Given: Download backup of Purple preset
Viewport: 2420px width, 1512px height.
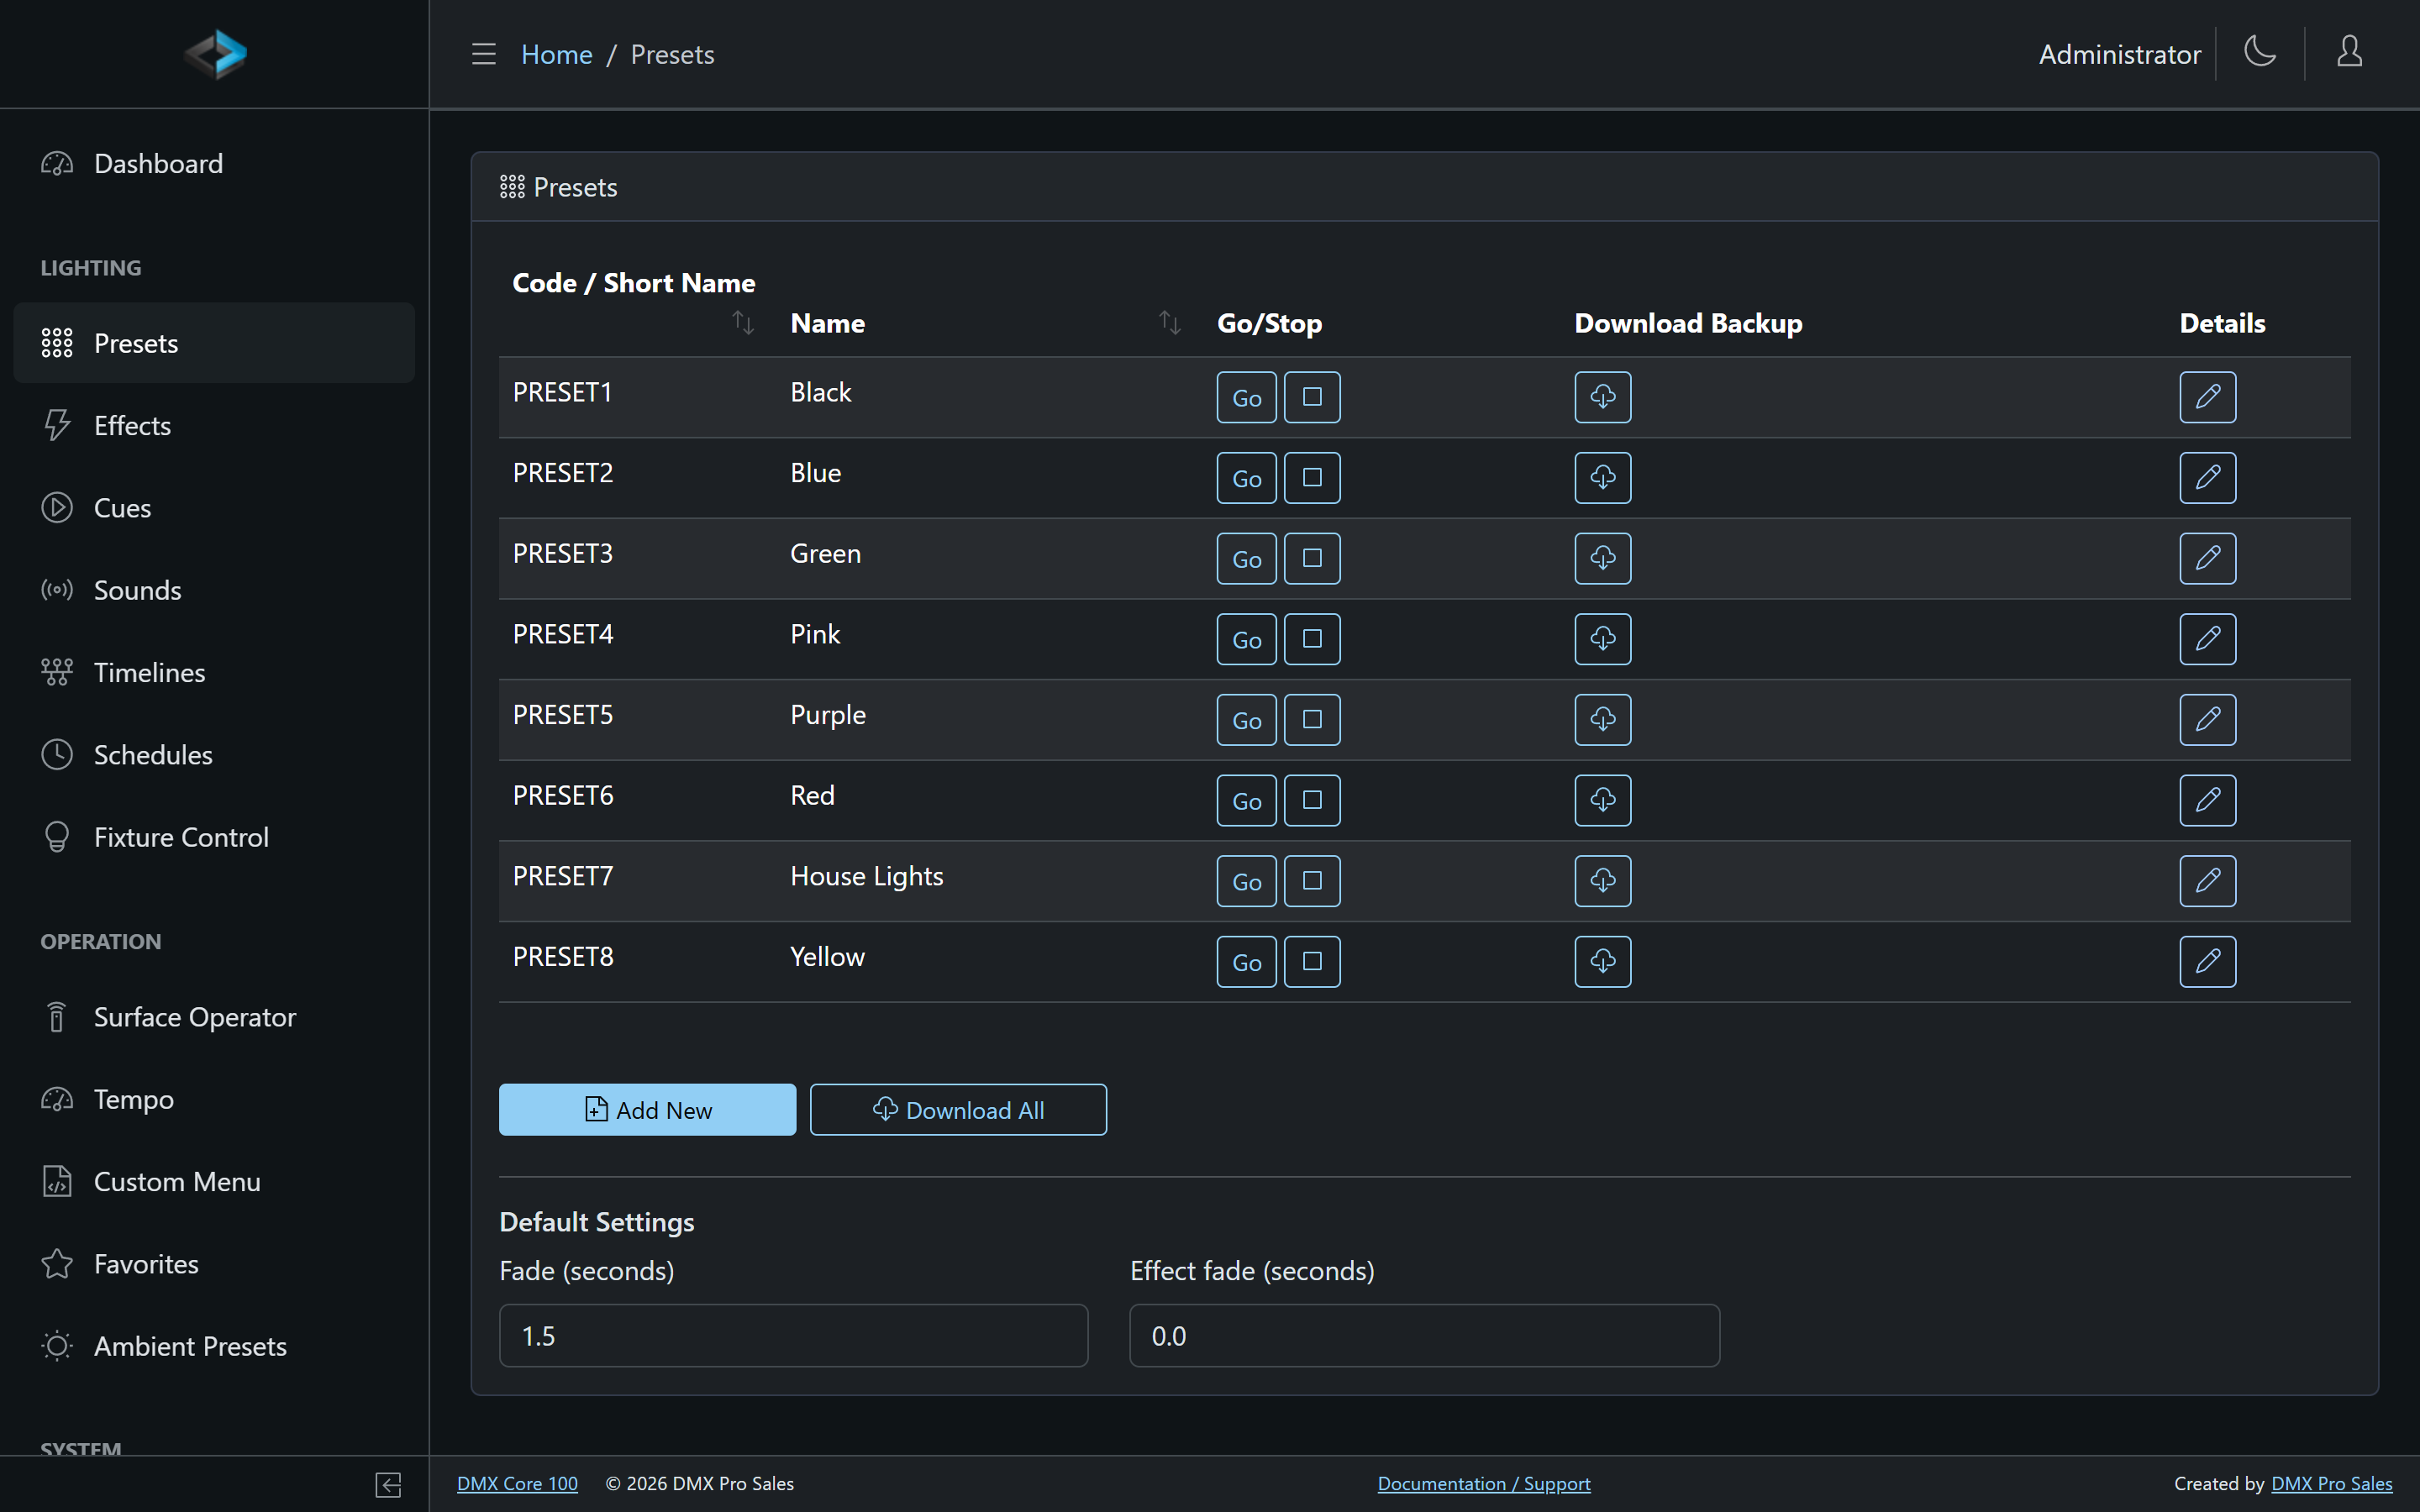Looking at the screenshot, I should point(1603,720).
